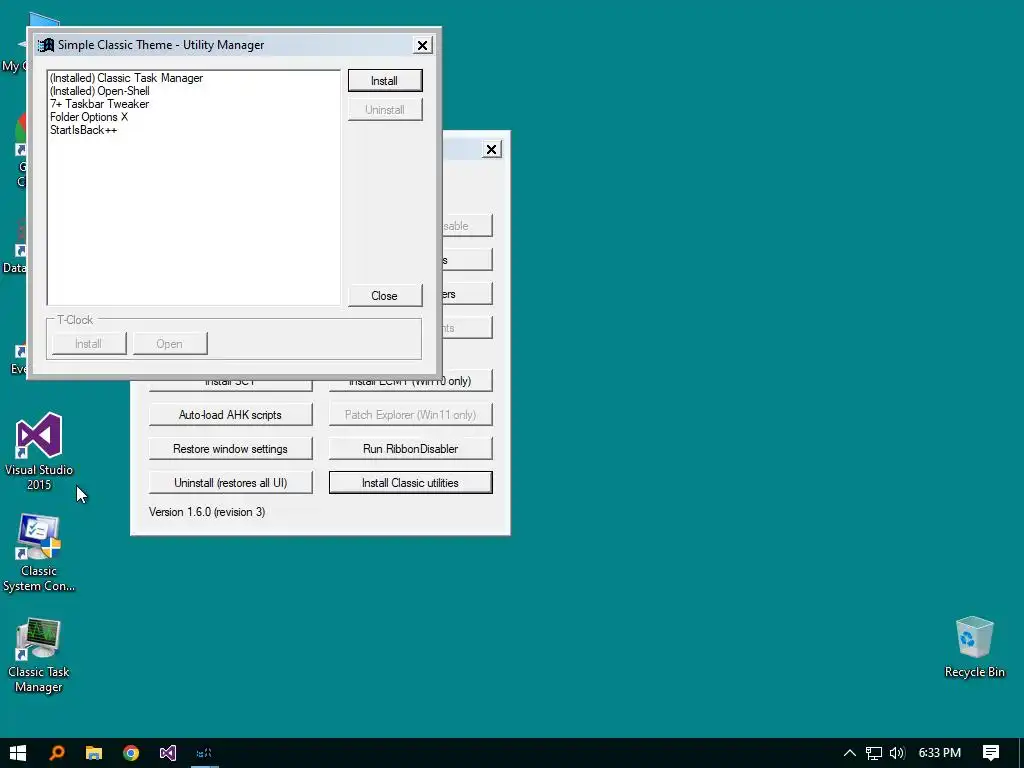Click the network icon in system tray
1024x768 pixels.
click(874, 753)
